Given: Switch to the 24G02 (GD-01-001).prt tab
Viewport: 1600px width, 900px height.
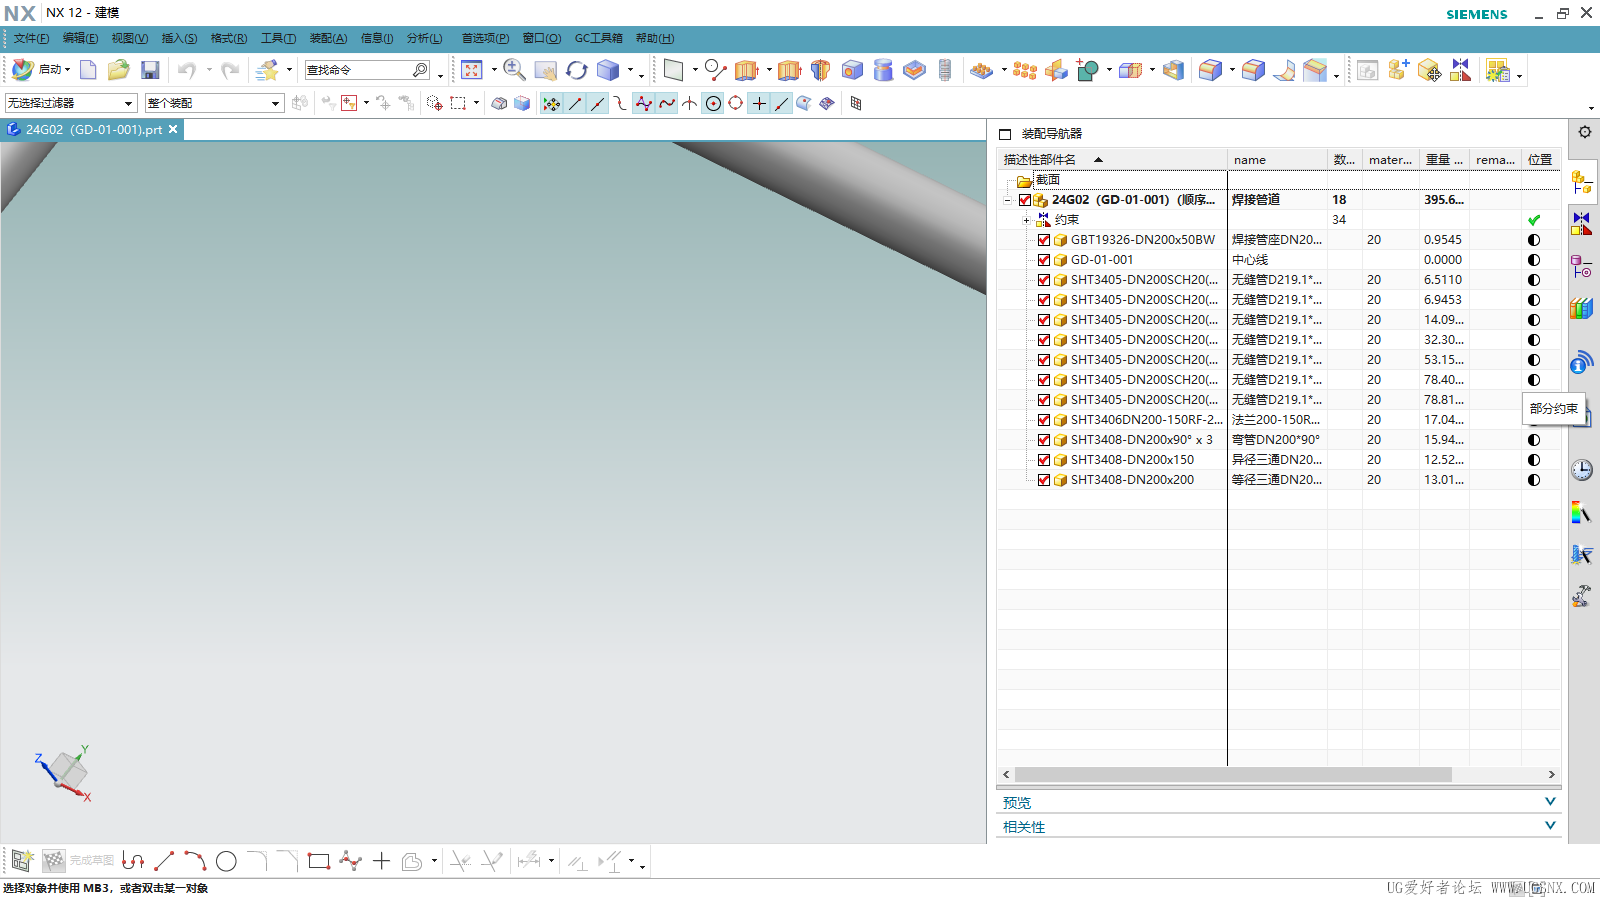Looking at the screenshot, I should (93, 129).
